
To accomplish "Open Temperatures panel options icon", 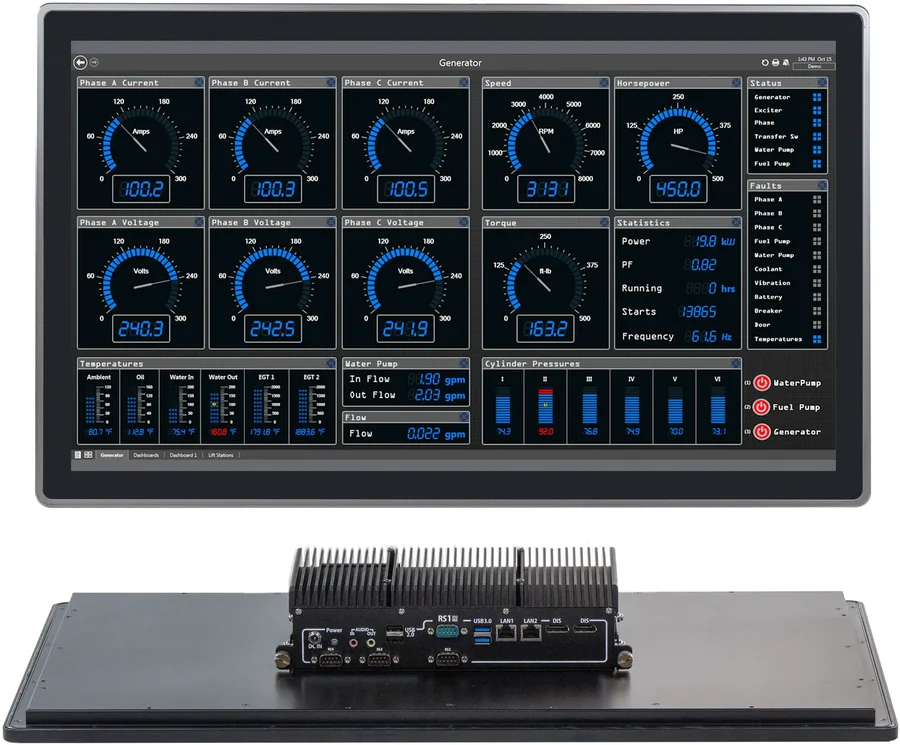I will tap(331, 363).
